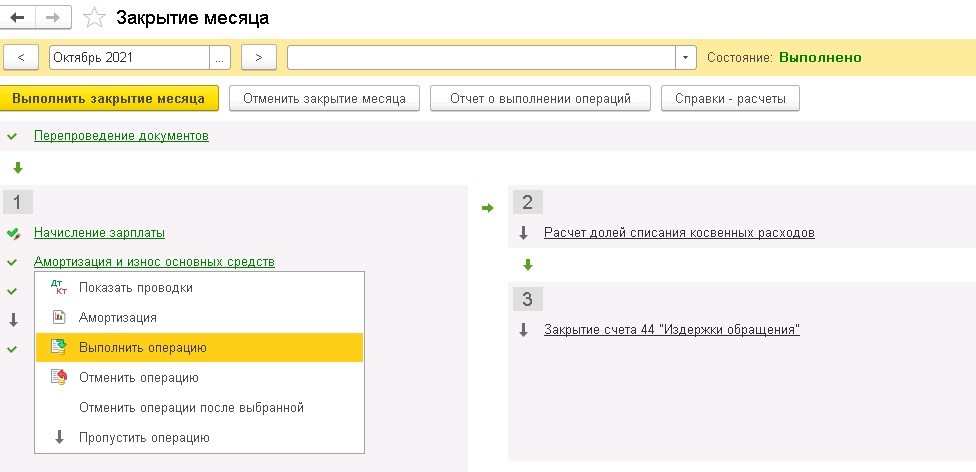Click the gray arrow icon beside Пропустить операцию
This screenshot has width=976, height=472.
(60, 437)
